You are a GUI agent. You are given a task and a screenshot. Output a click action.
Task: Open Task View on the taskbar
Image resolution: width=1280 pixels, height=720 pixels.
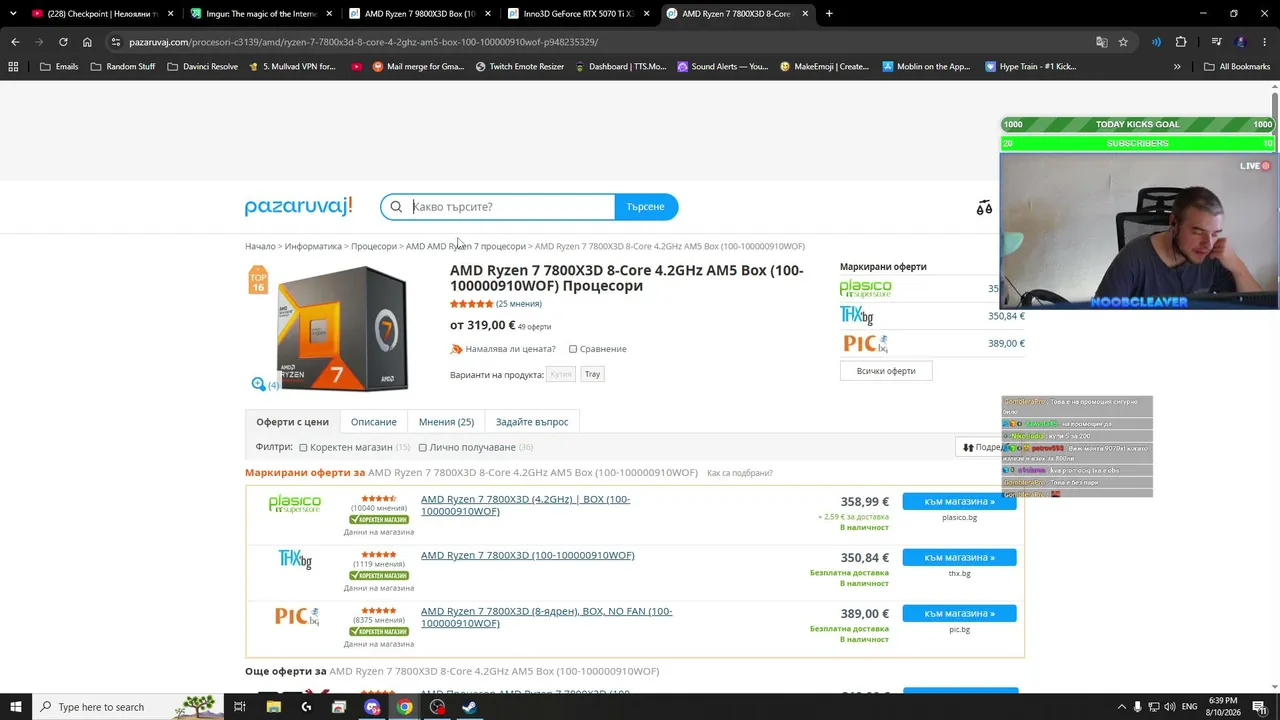pos(240,707)
